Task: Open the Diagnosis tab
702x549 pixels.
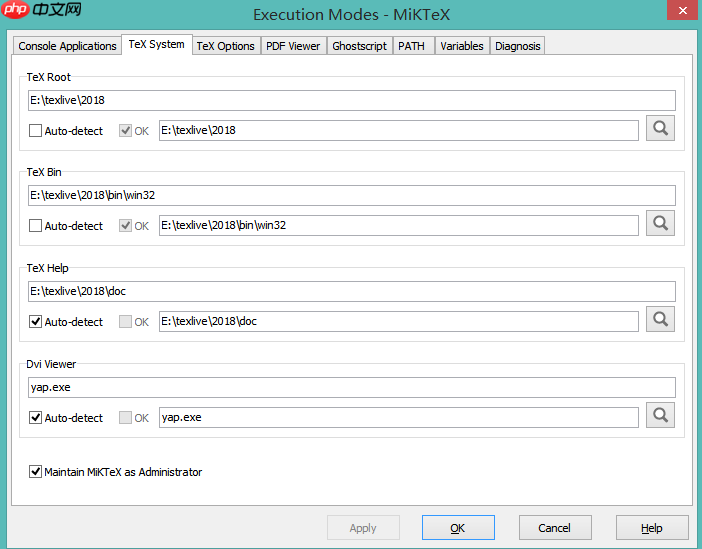Action: (518, 46)
